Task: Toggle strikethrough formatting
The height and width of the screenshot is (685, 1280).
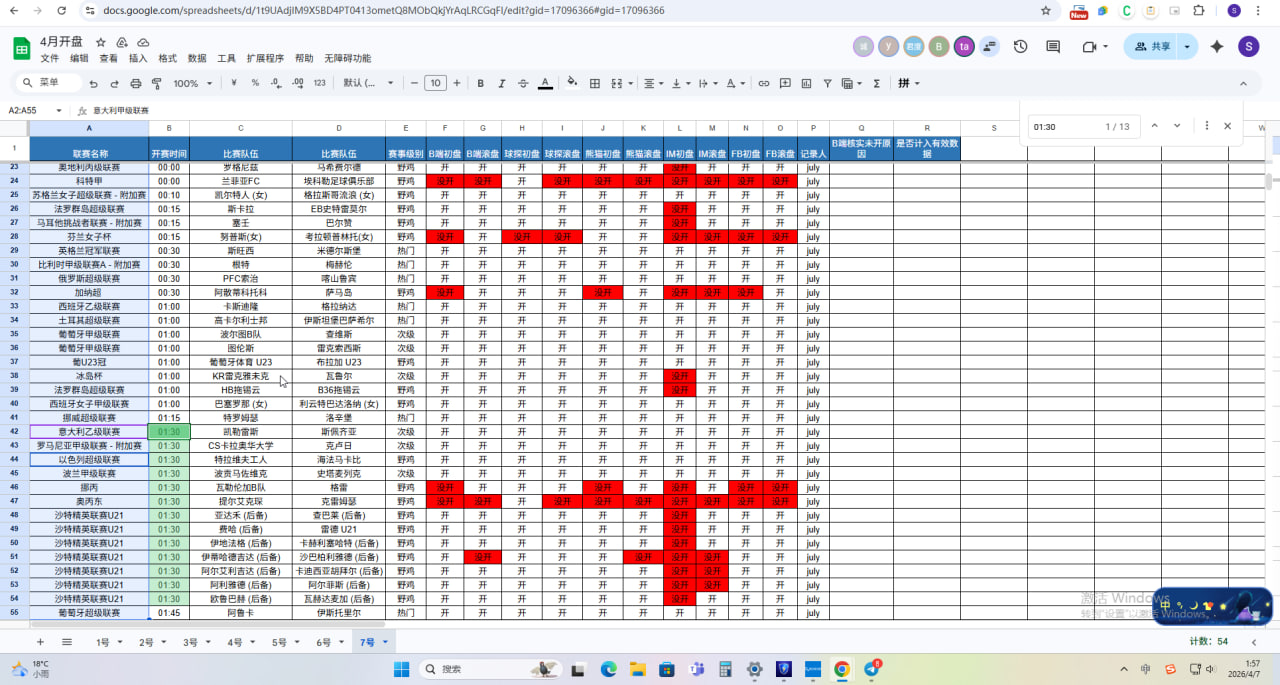Action: pyautogui.click(x=523, y=83)
